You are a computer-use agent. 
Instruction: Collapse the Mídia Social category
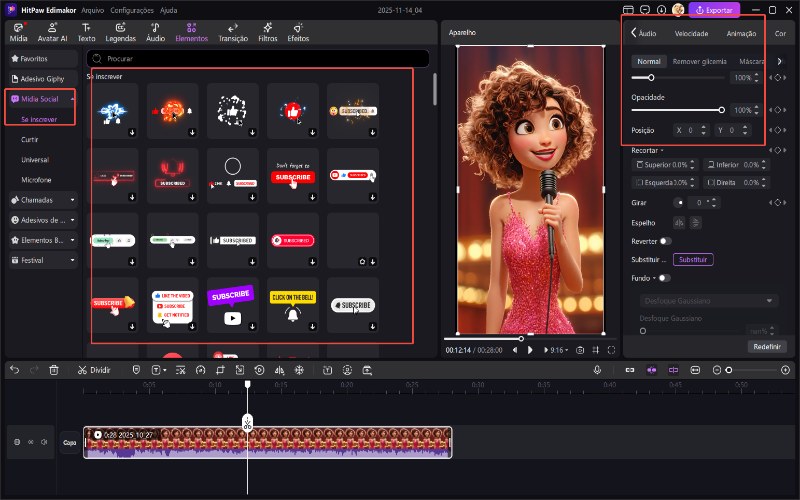[72, 99]
